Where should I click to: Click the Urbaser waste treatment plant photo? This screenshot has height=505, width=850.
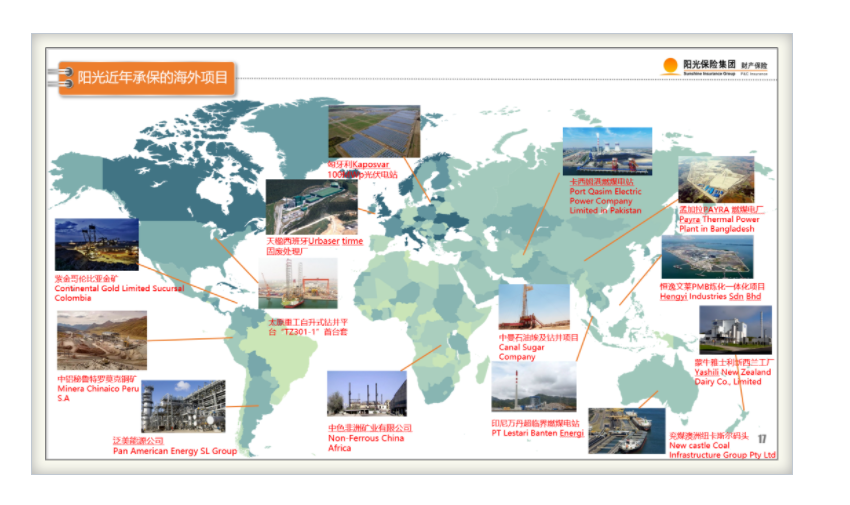coord(312,208)
